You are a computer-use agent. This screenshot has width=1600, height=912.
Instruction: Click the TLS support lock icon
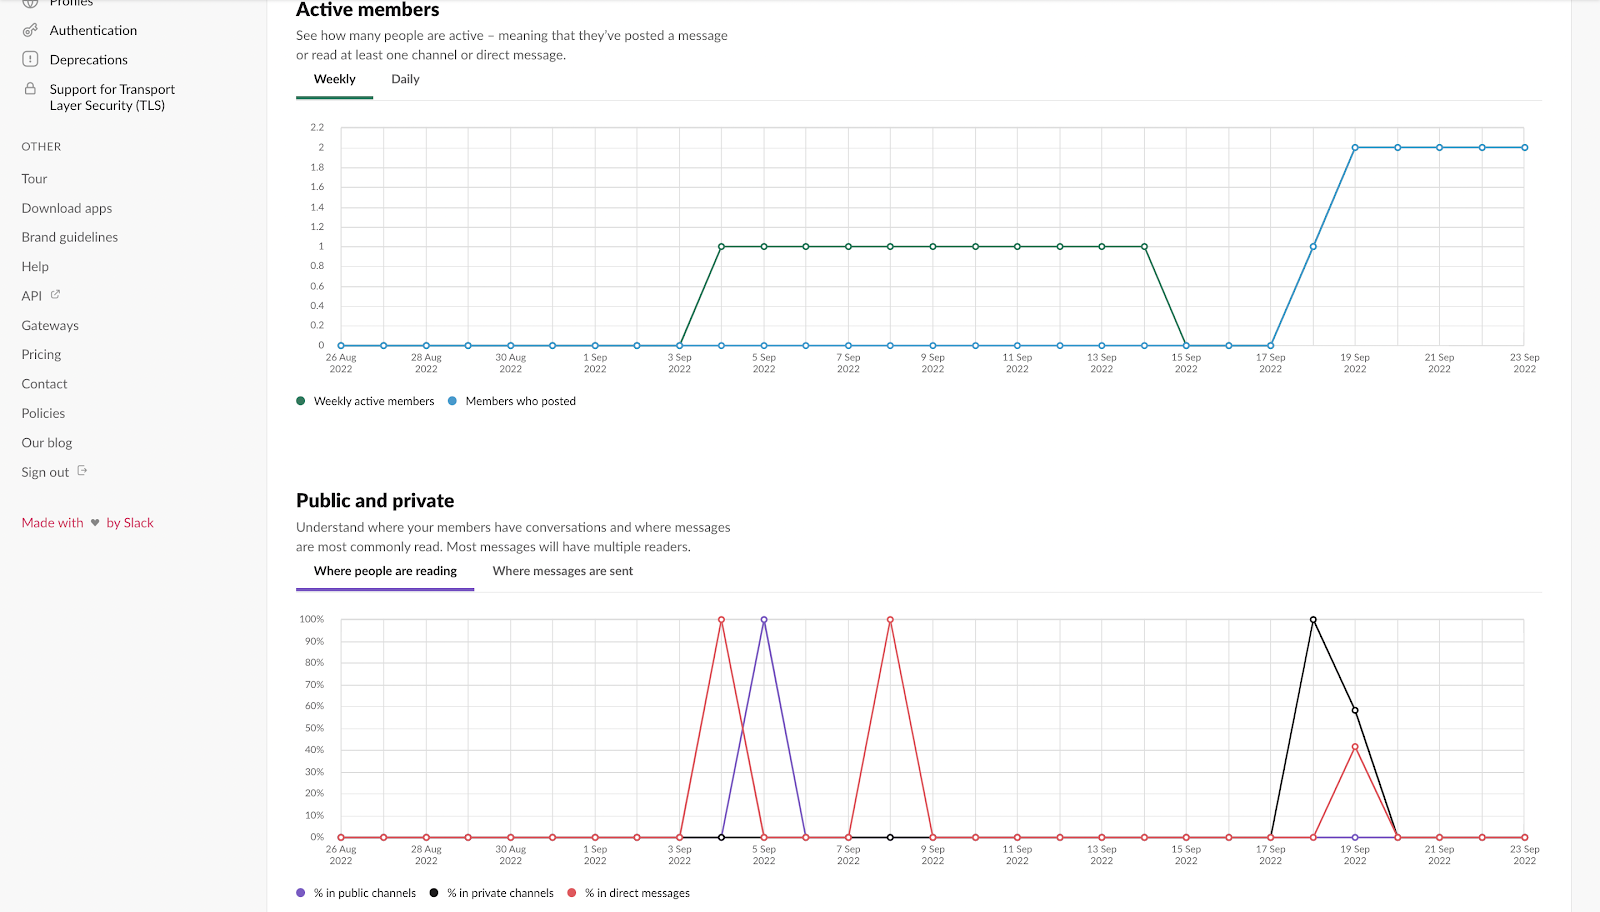30,89
